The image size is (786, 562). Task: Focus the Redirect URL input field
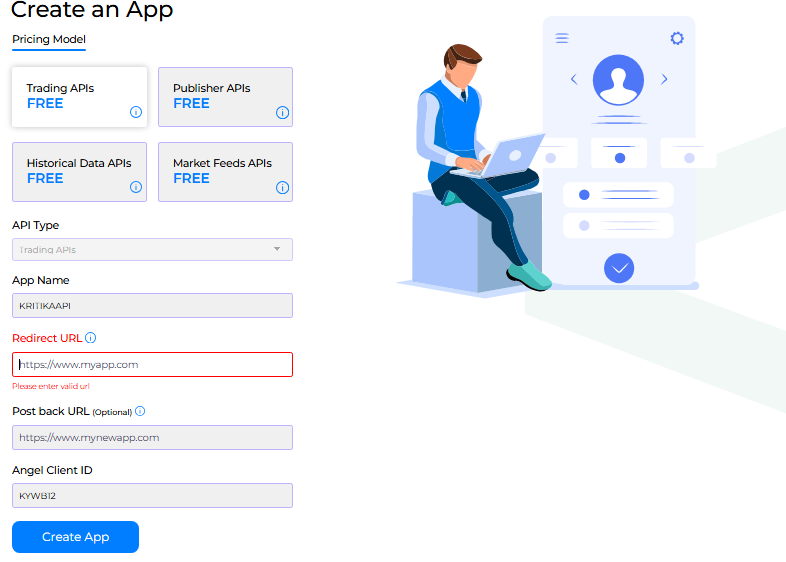tap(152, 364)
